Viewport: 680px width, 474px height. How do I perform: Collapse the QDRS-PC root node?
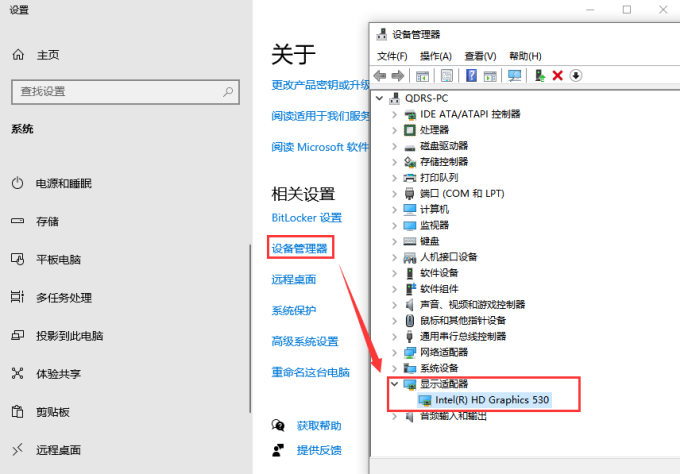coord(378,98)
